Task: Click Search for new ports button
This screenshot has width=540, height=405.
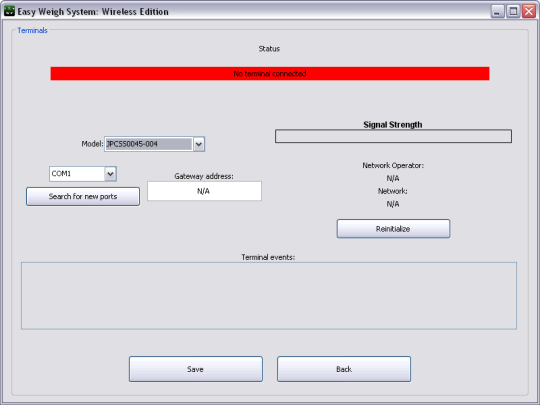Action: click(x=83, y=197)
